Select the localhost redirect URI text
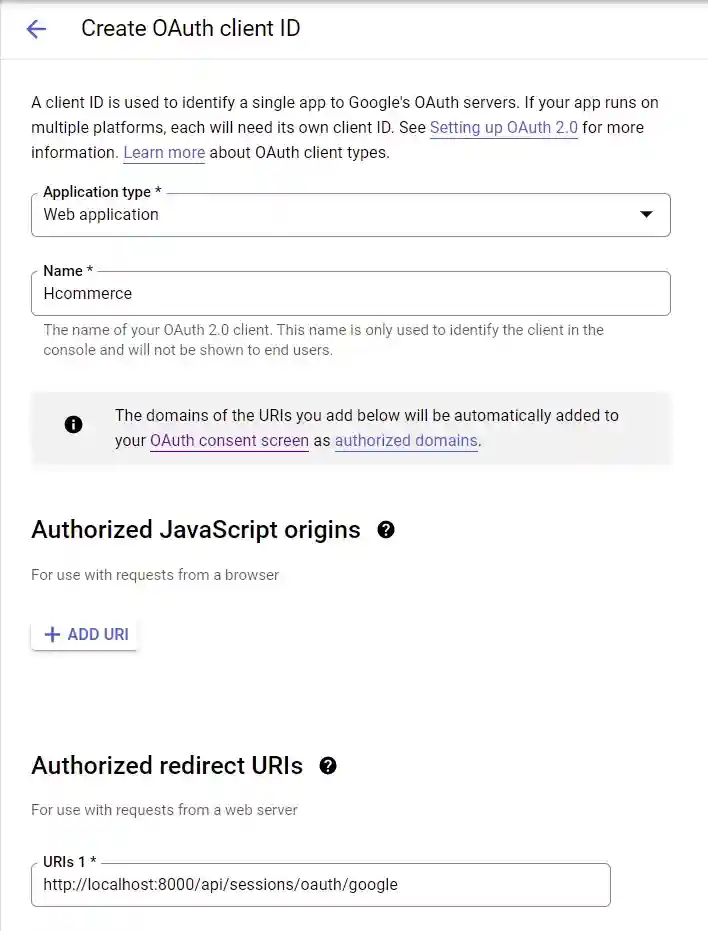The width and height of the screenshot is (708, 931). pos(219,885)
